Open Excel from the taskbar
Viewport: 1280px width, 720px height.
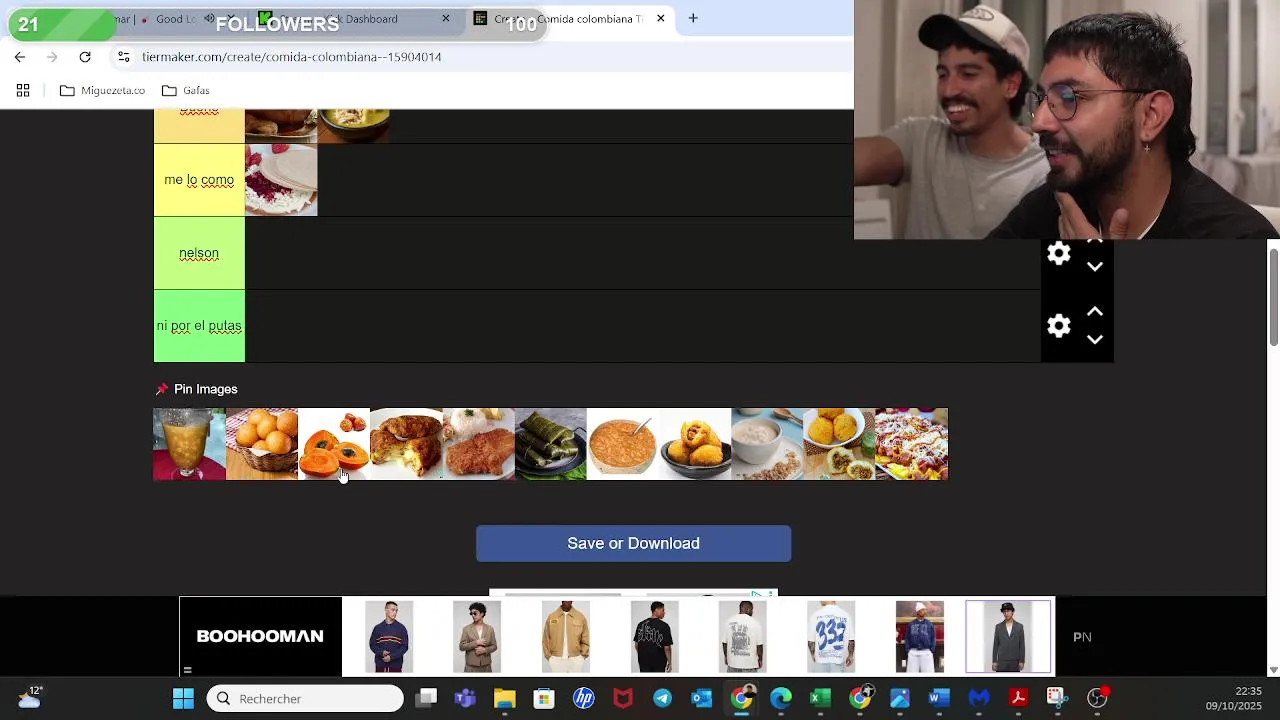pos(820,698)
